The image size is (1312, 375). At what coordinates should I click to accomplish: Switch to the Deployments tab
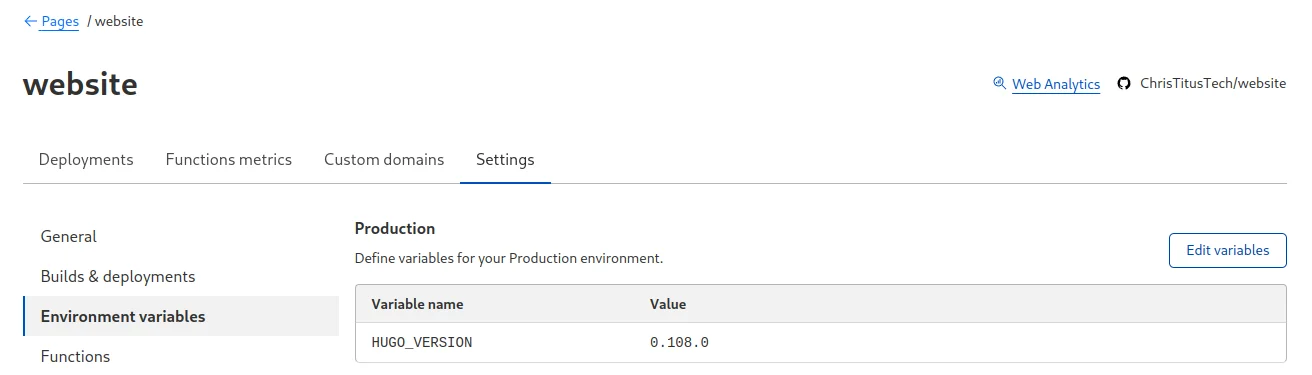86,159
